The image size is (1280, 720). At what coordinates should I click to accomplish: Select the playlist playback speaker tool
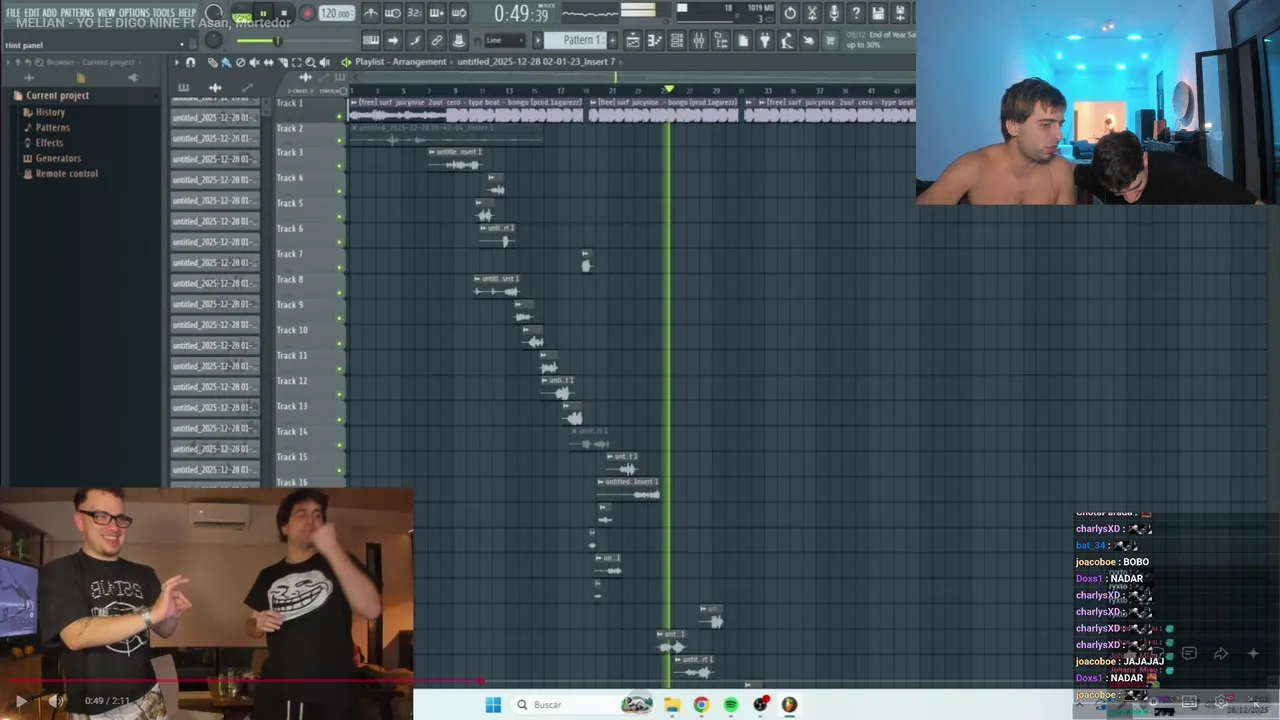click(x=325, y=62)
